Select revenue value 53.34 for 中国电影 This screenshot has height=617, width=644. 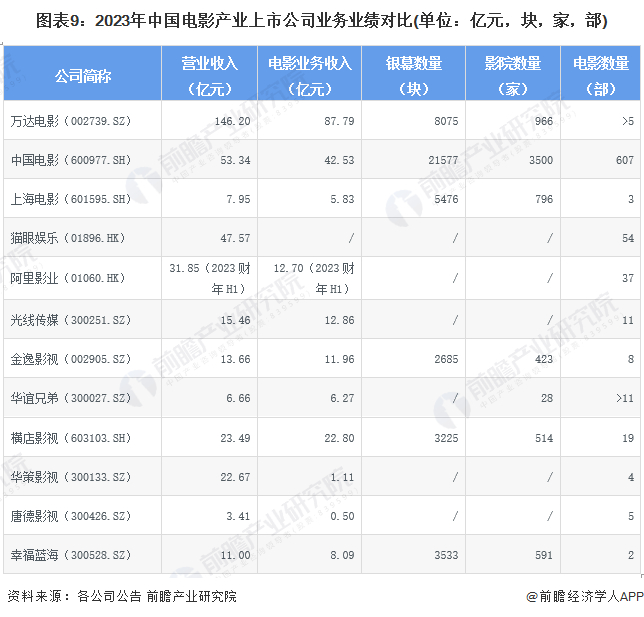(235, 160)
